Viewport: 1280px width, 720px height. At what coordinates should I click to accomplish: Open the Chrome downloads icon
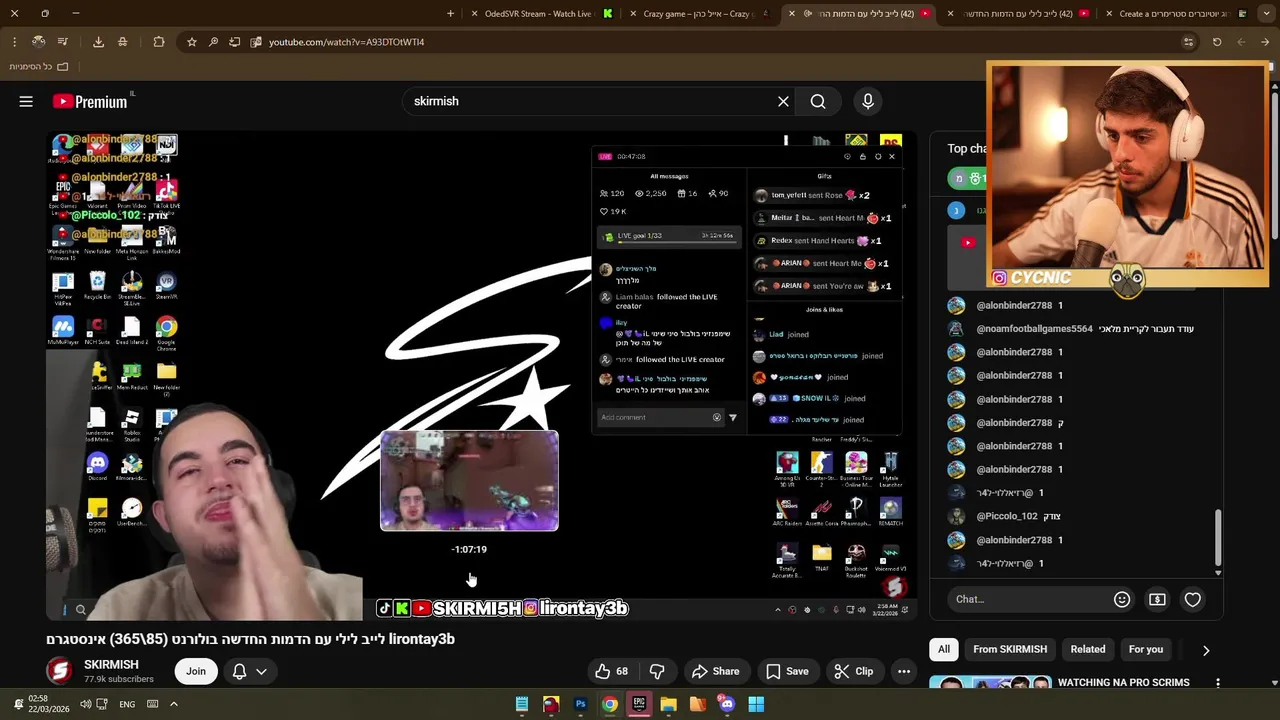[98, 42]
